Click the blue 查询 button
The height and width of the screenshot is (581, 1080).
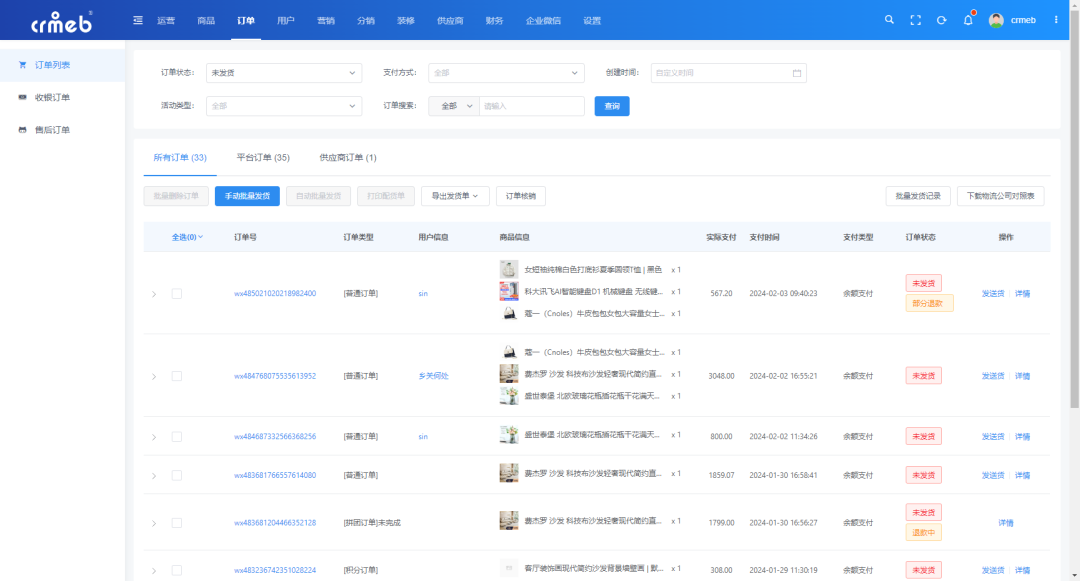tap(611, 105)
